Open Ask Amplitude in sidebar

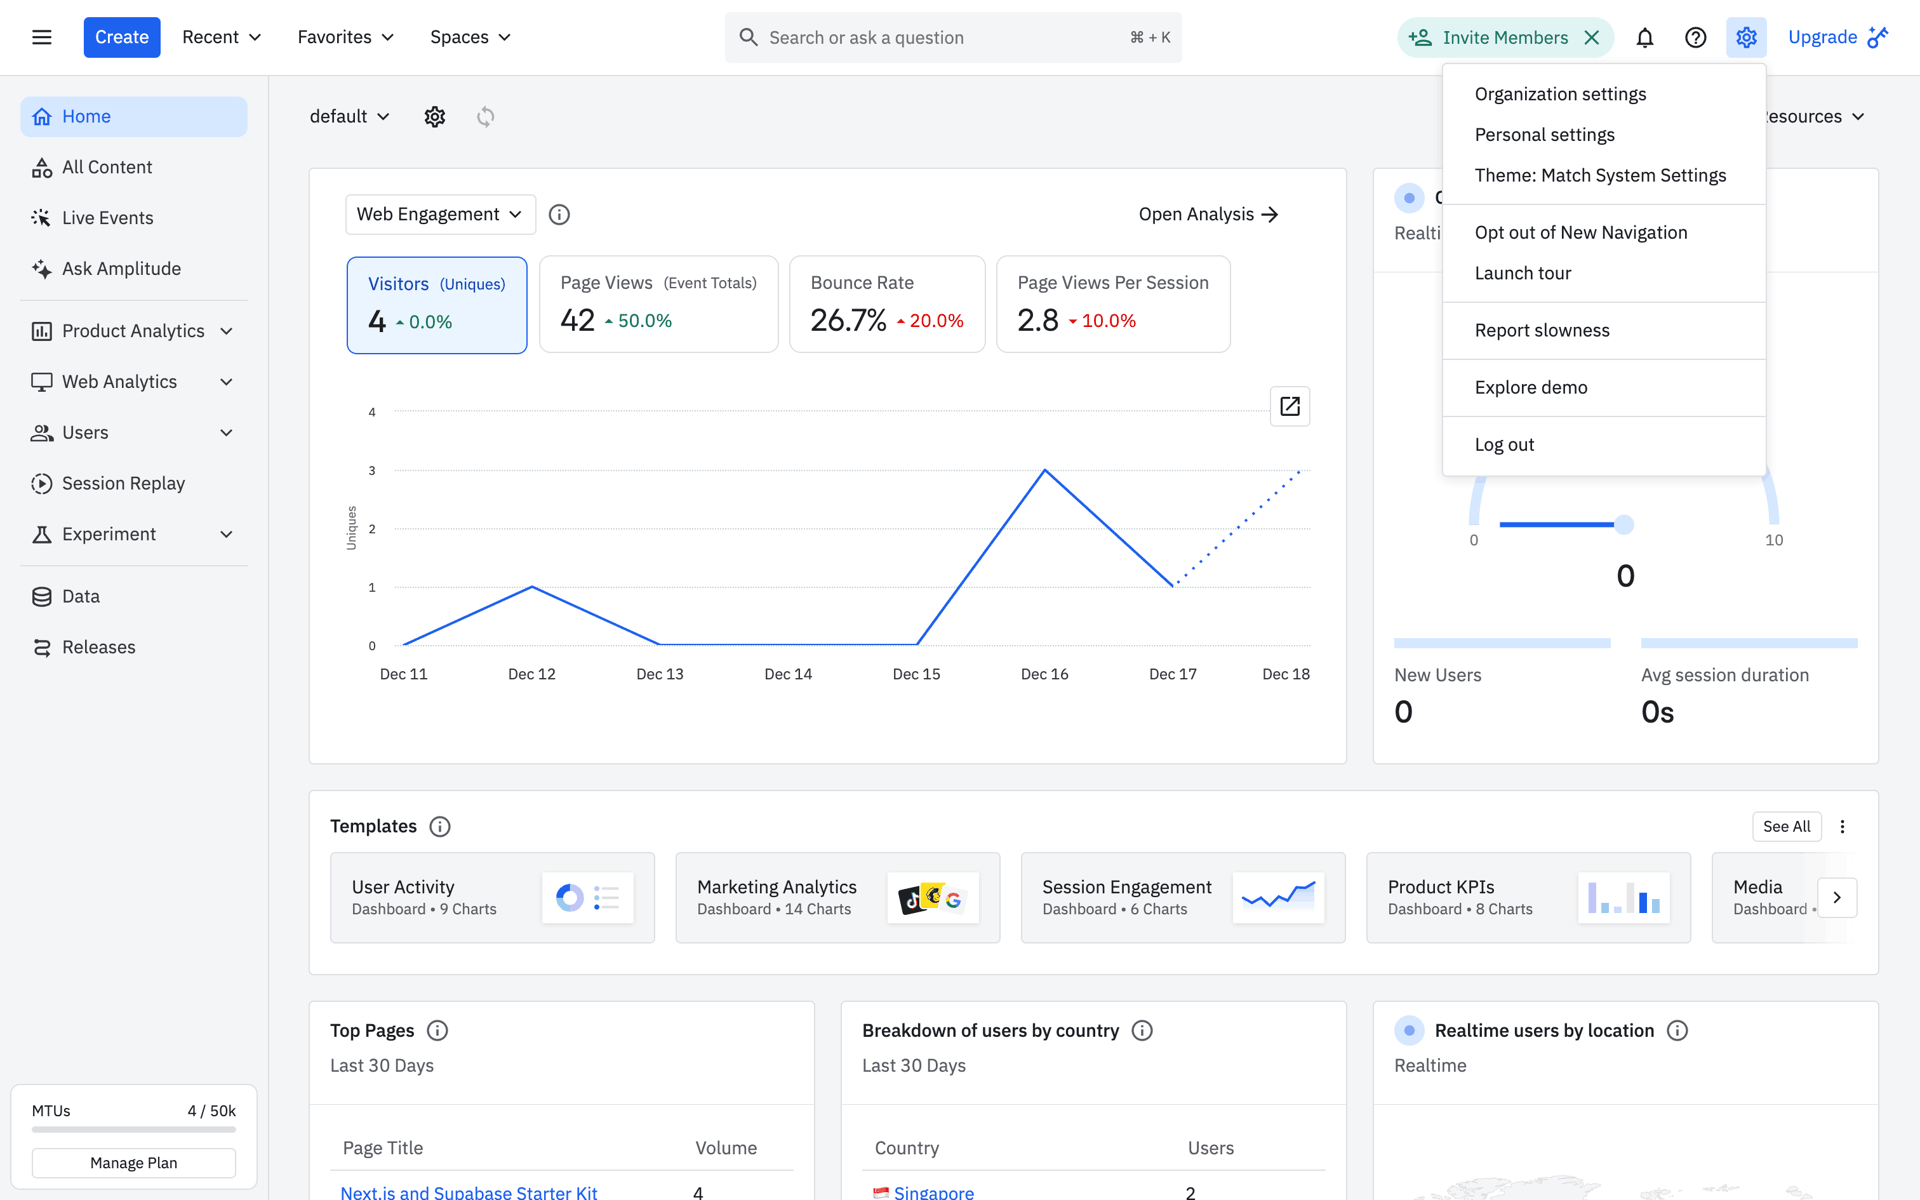[134, 269]
